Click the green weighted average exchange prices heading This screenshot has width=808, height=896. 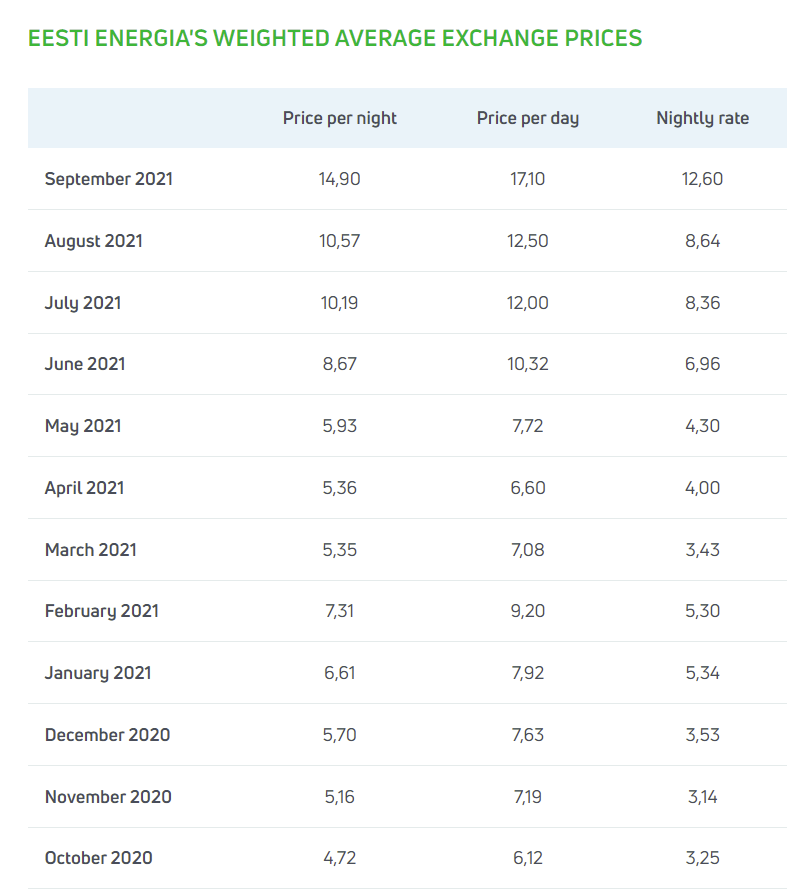click(335, 38)
